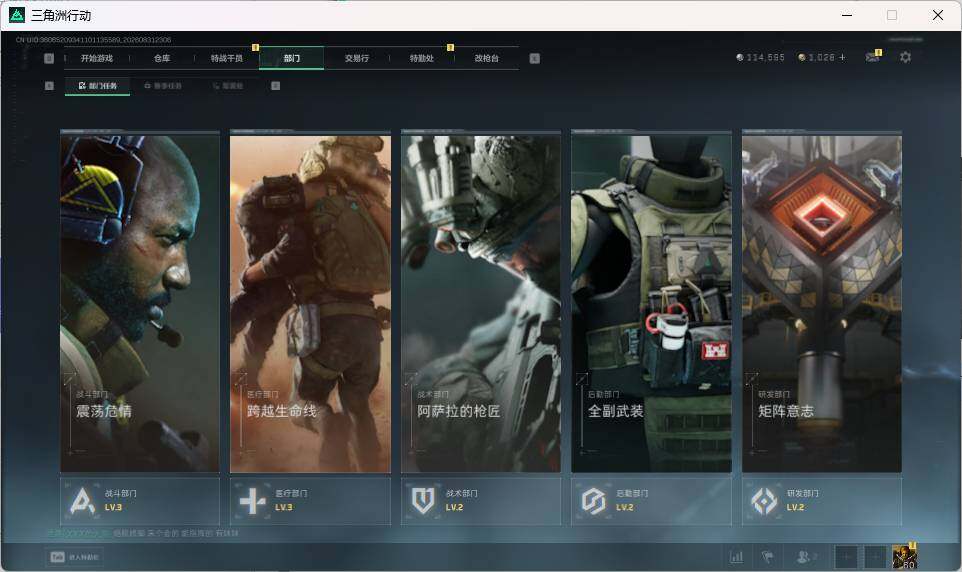Click the 研发部门 diamond emblem icon
The image size is (962, 572).
pos(764,501)
